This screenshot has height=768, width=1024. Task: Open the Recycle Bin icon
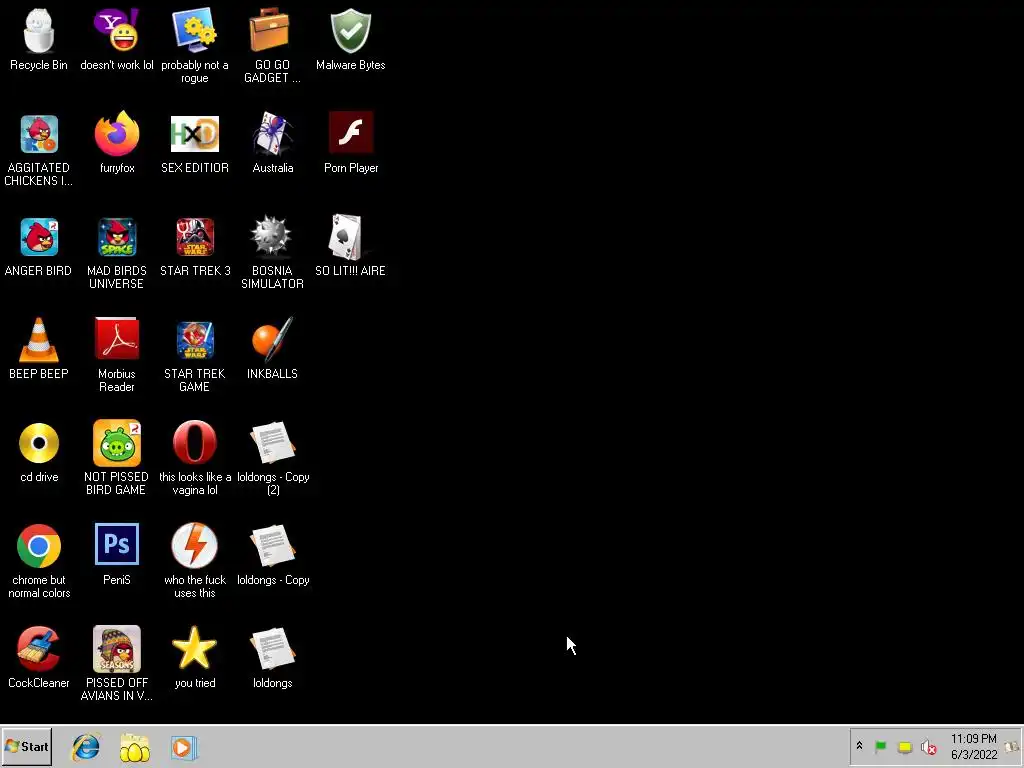tap(39, 31)
